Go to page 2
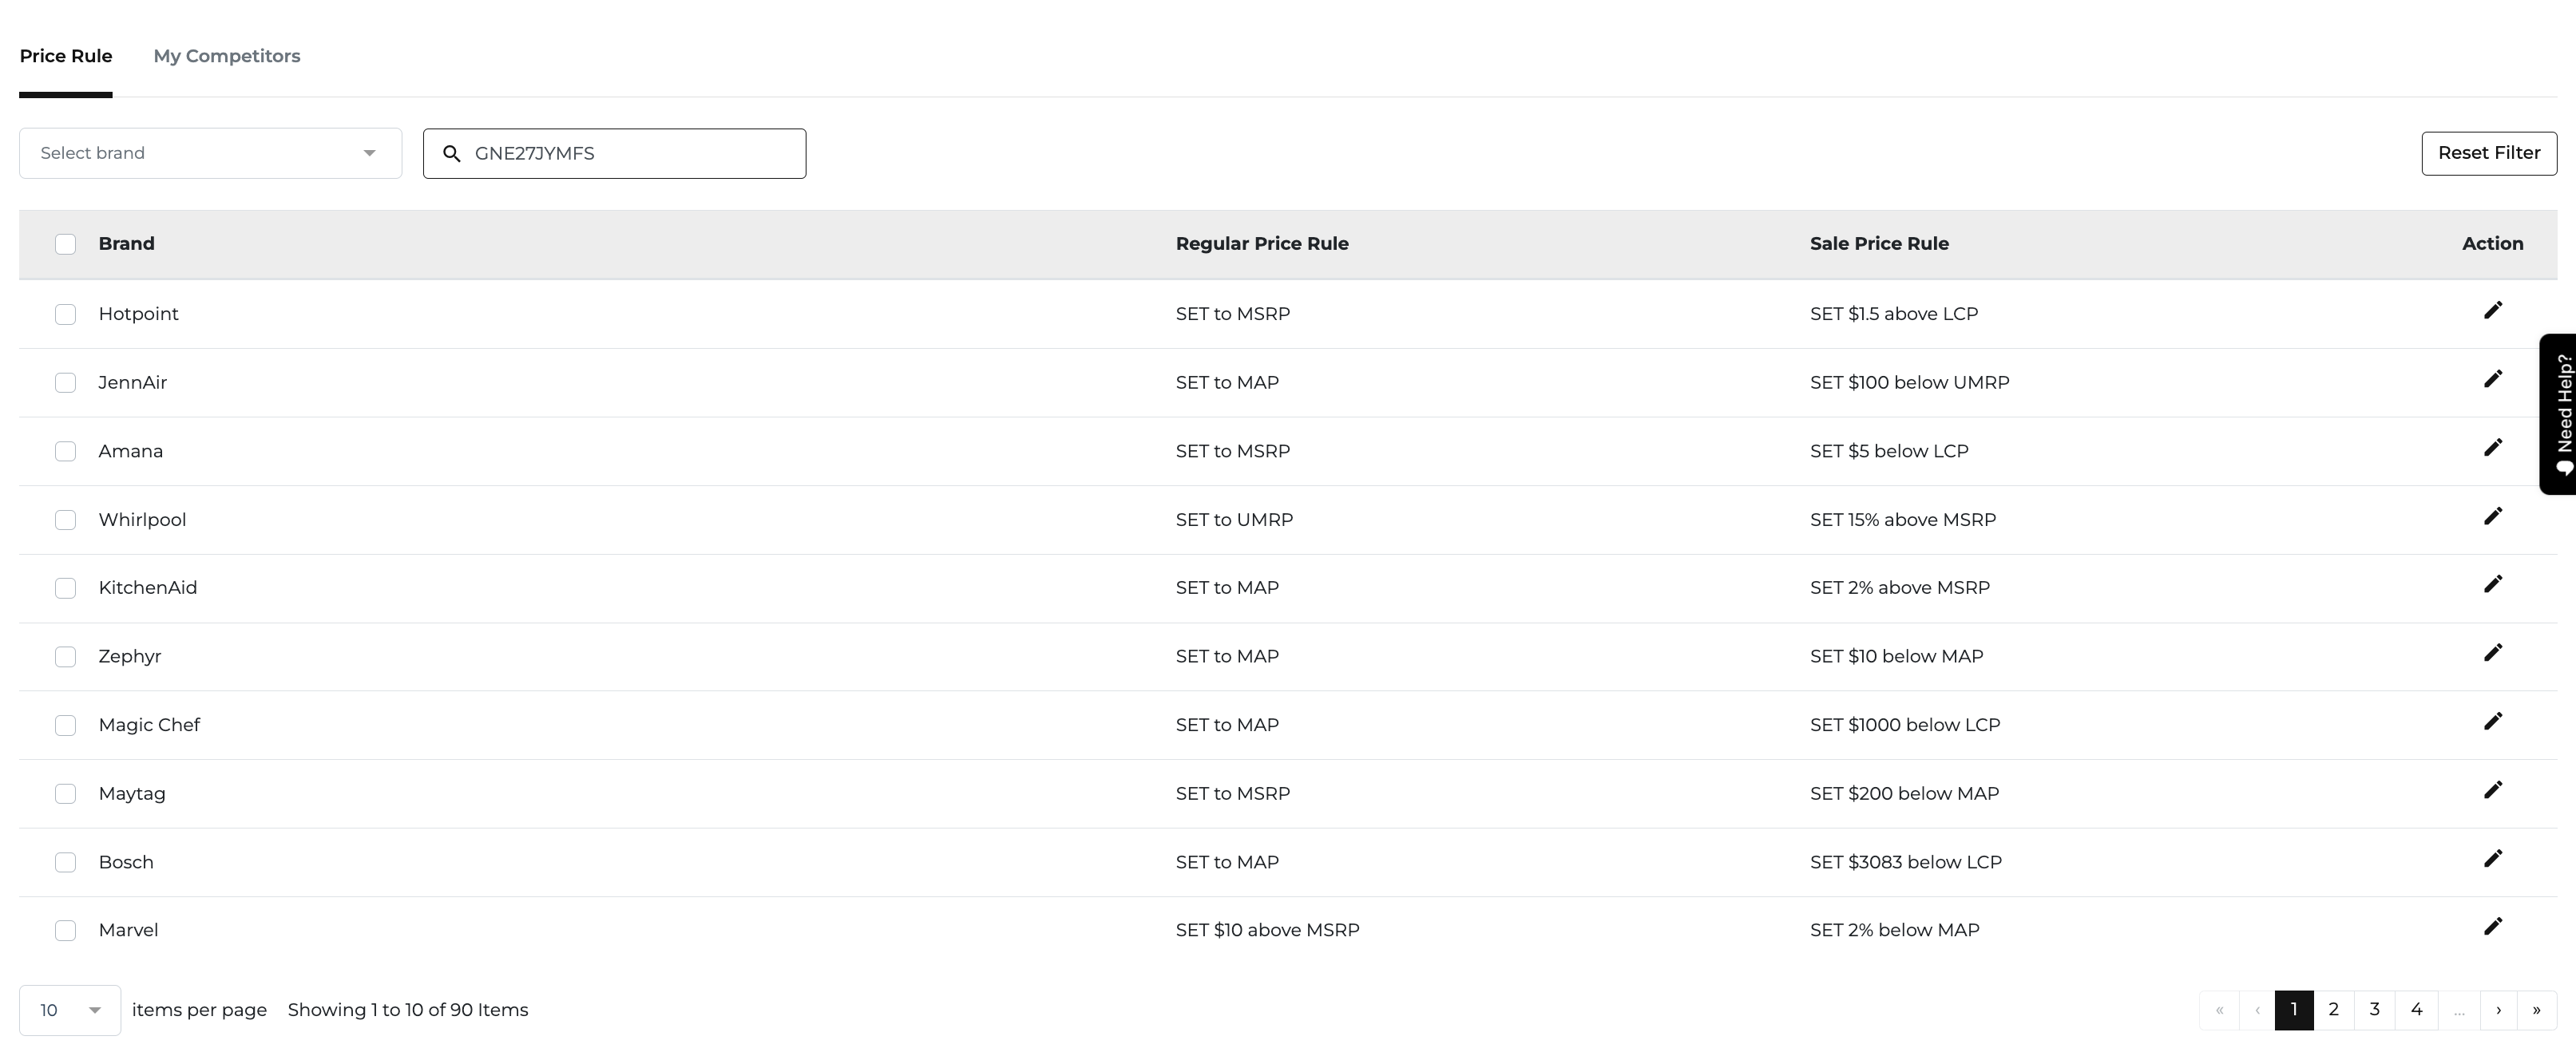The height and width of the screenshot is (1052, 2576). tap(2334, 1010)
